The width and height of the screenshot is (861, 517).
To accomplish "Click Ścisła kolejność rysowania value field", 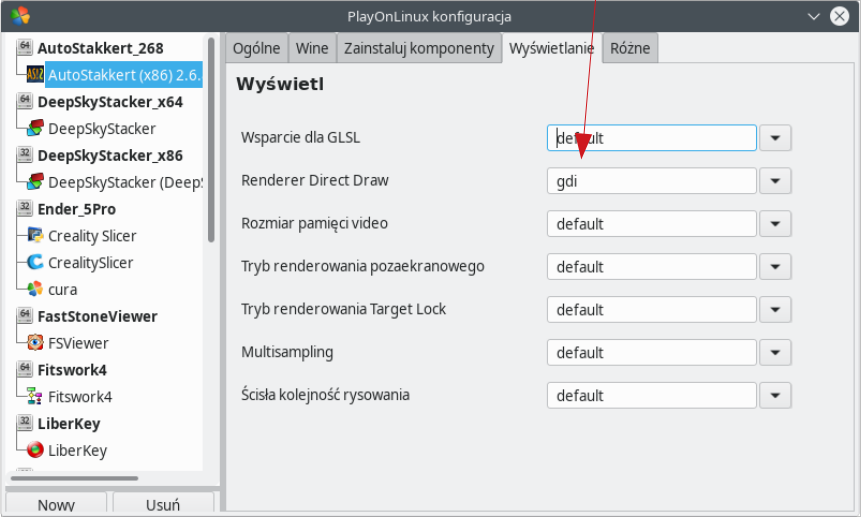I will tap(652, 395).
